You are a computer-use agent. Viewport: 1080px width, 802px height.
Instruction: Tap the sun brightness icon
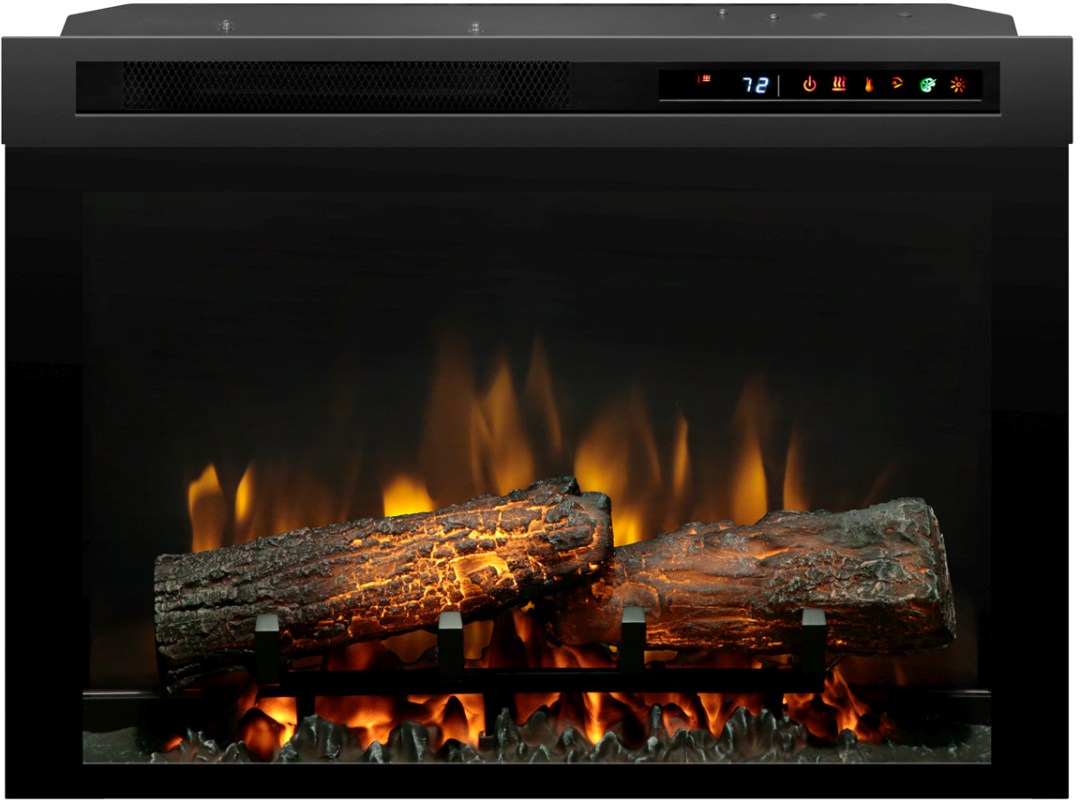pos(957,85)
